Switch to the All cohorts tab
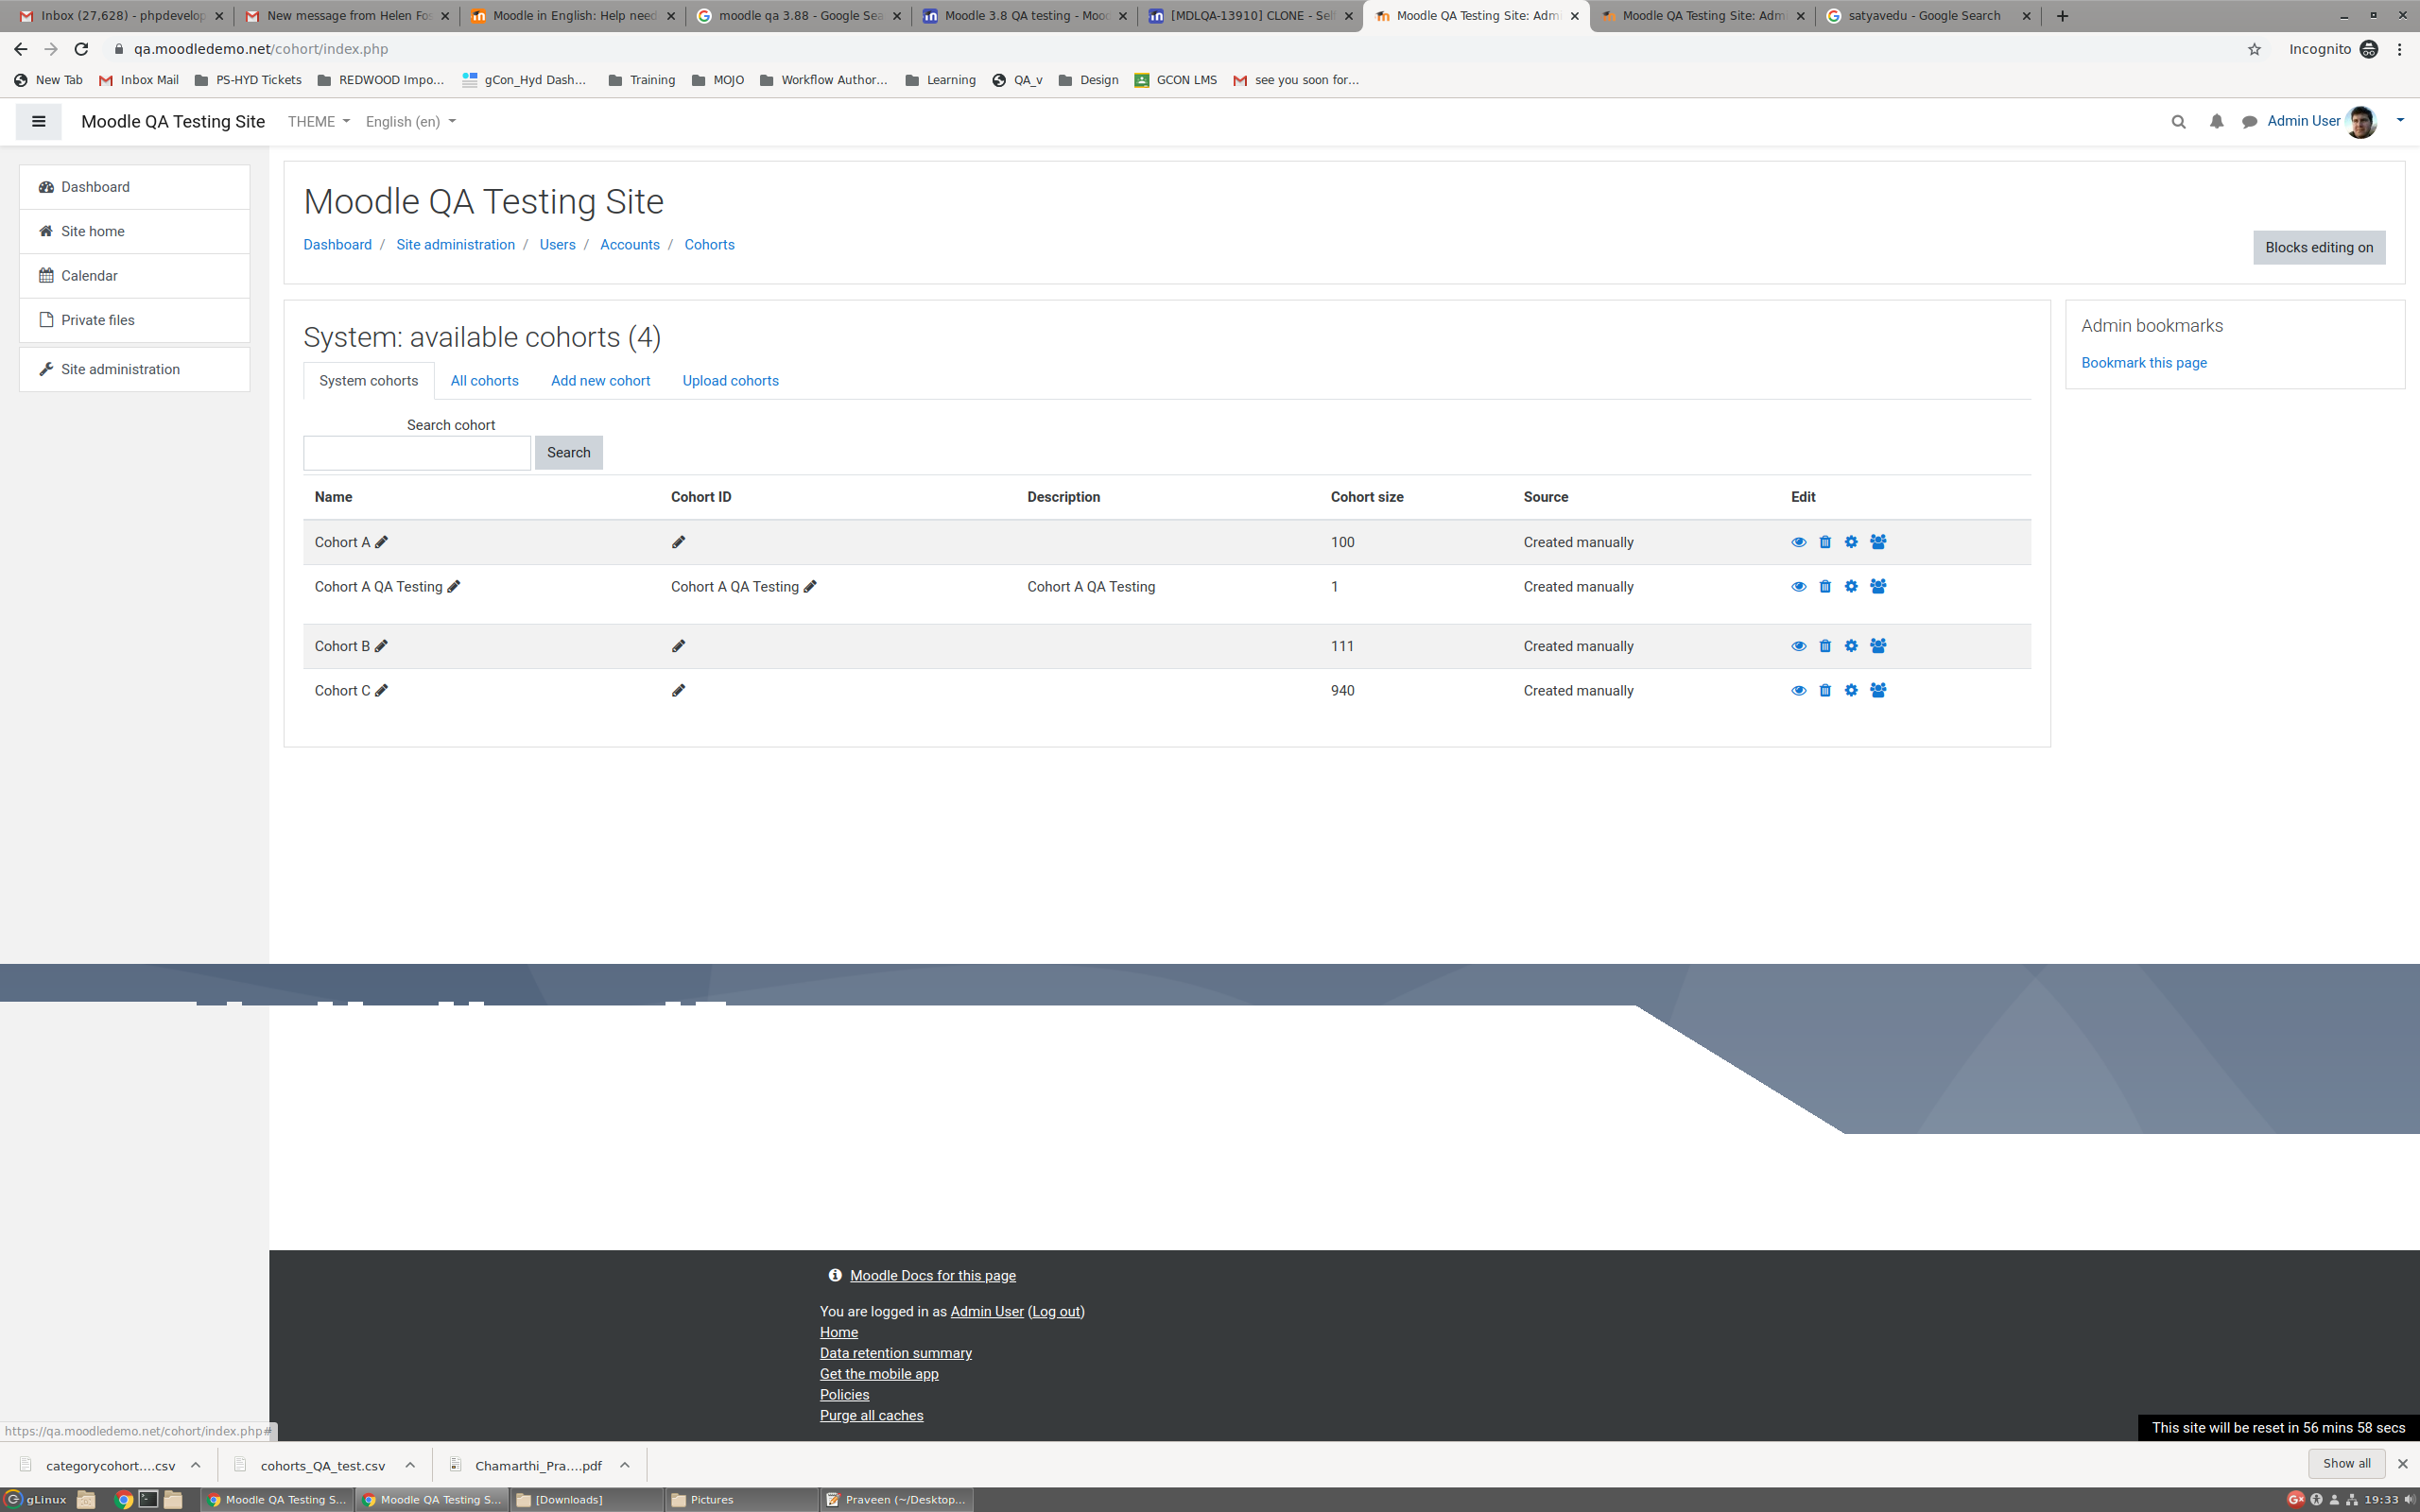The height and width of the screenshot is (1512, 2420). (484, 381)
